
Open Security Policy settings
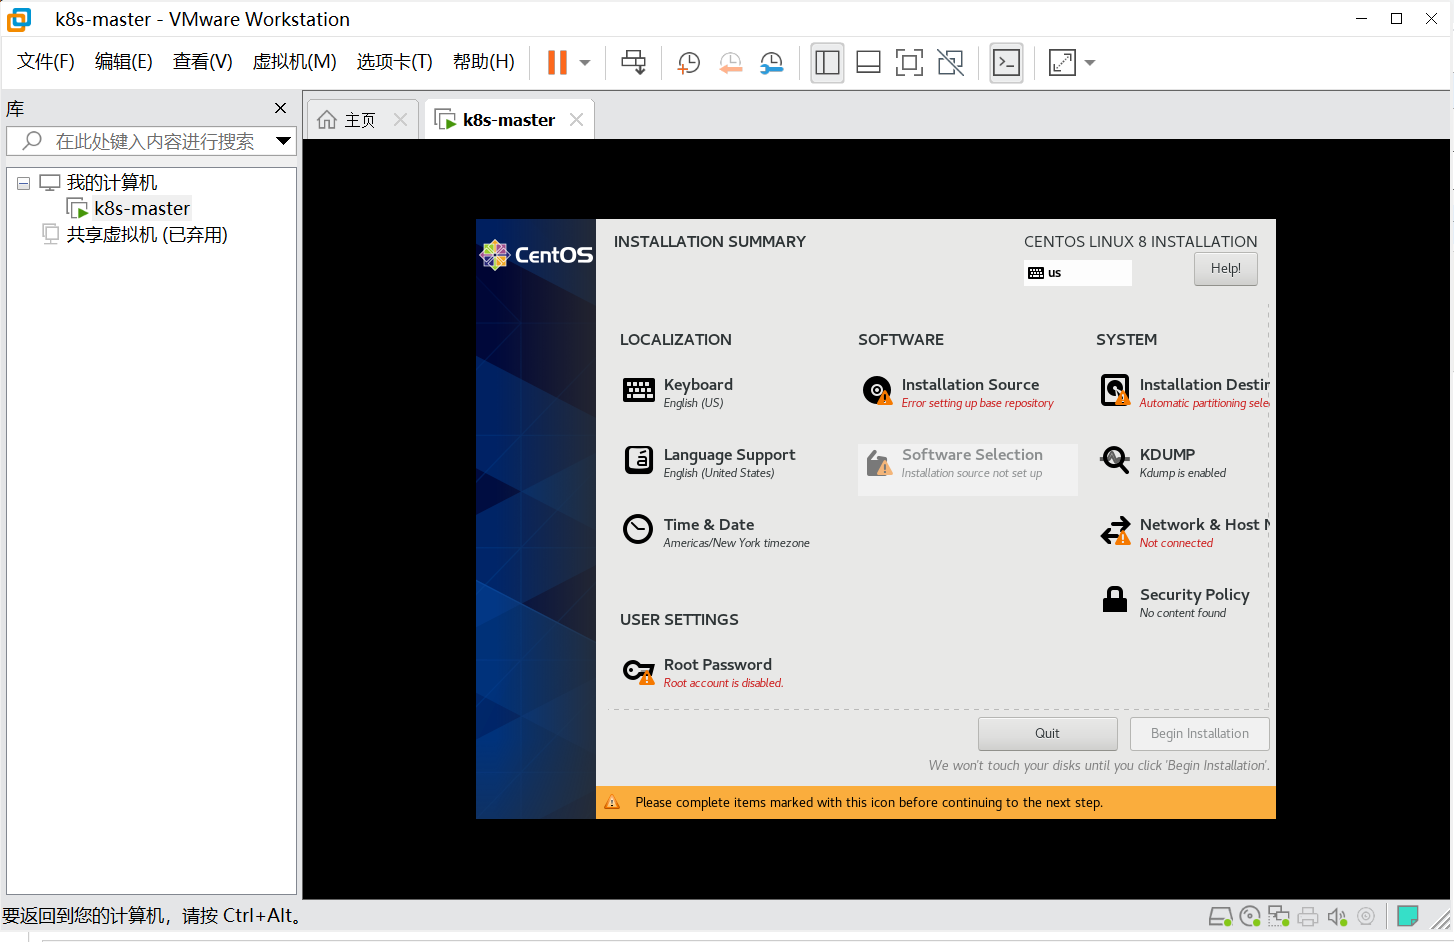1175,602
